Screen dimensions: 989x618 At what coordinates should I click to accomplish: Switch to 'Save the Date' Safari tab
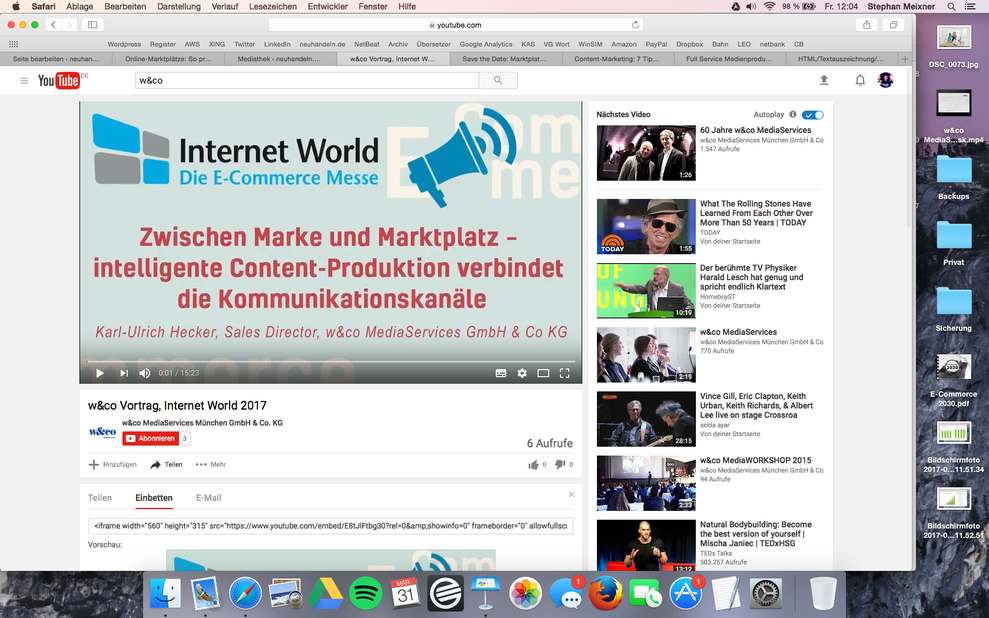tap(505, 59)
